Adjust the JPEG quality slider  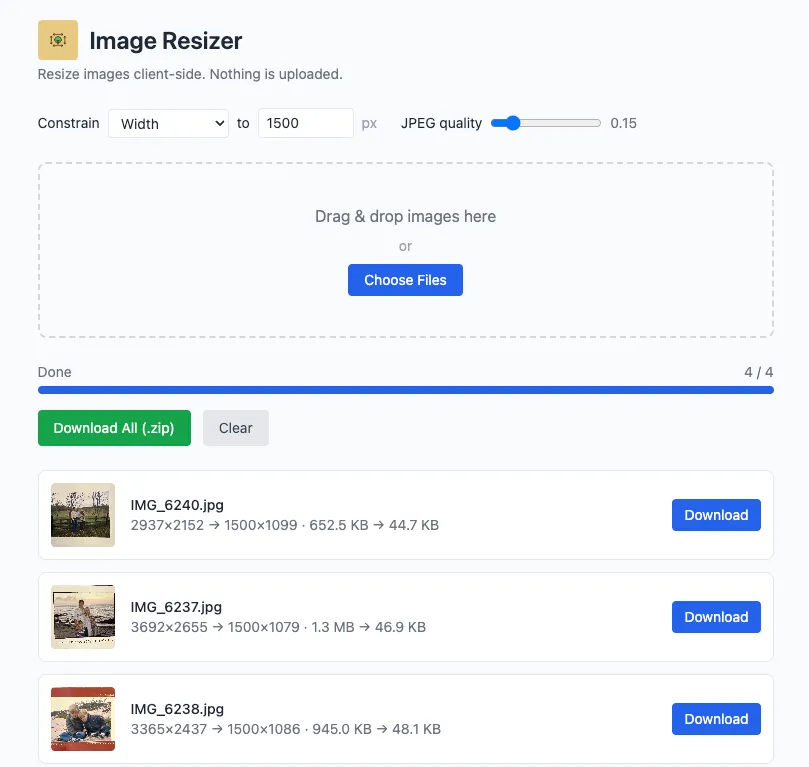(x=546, y=123)
